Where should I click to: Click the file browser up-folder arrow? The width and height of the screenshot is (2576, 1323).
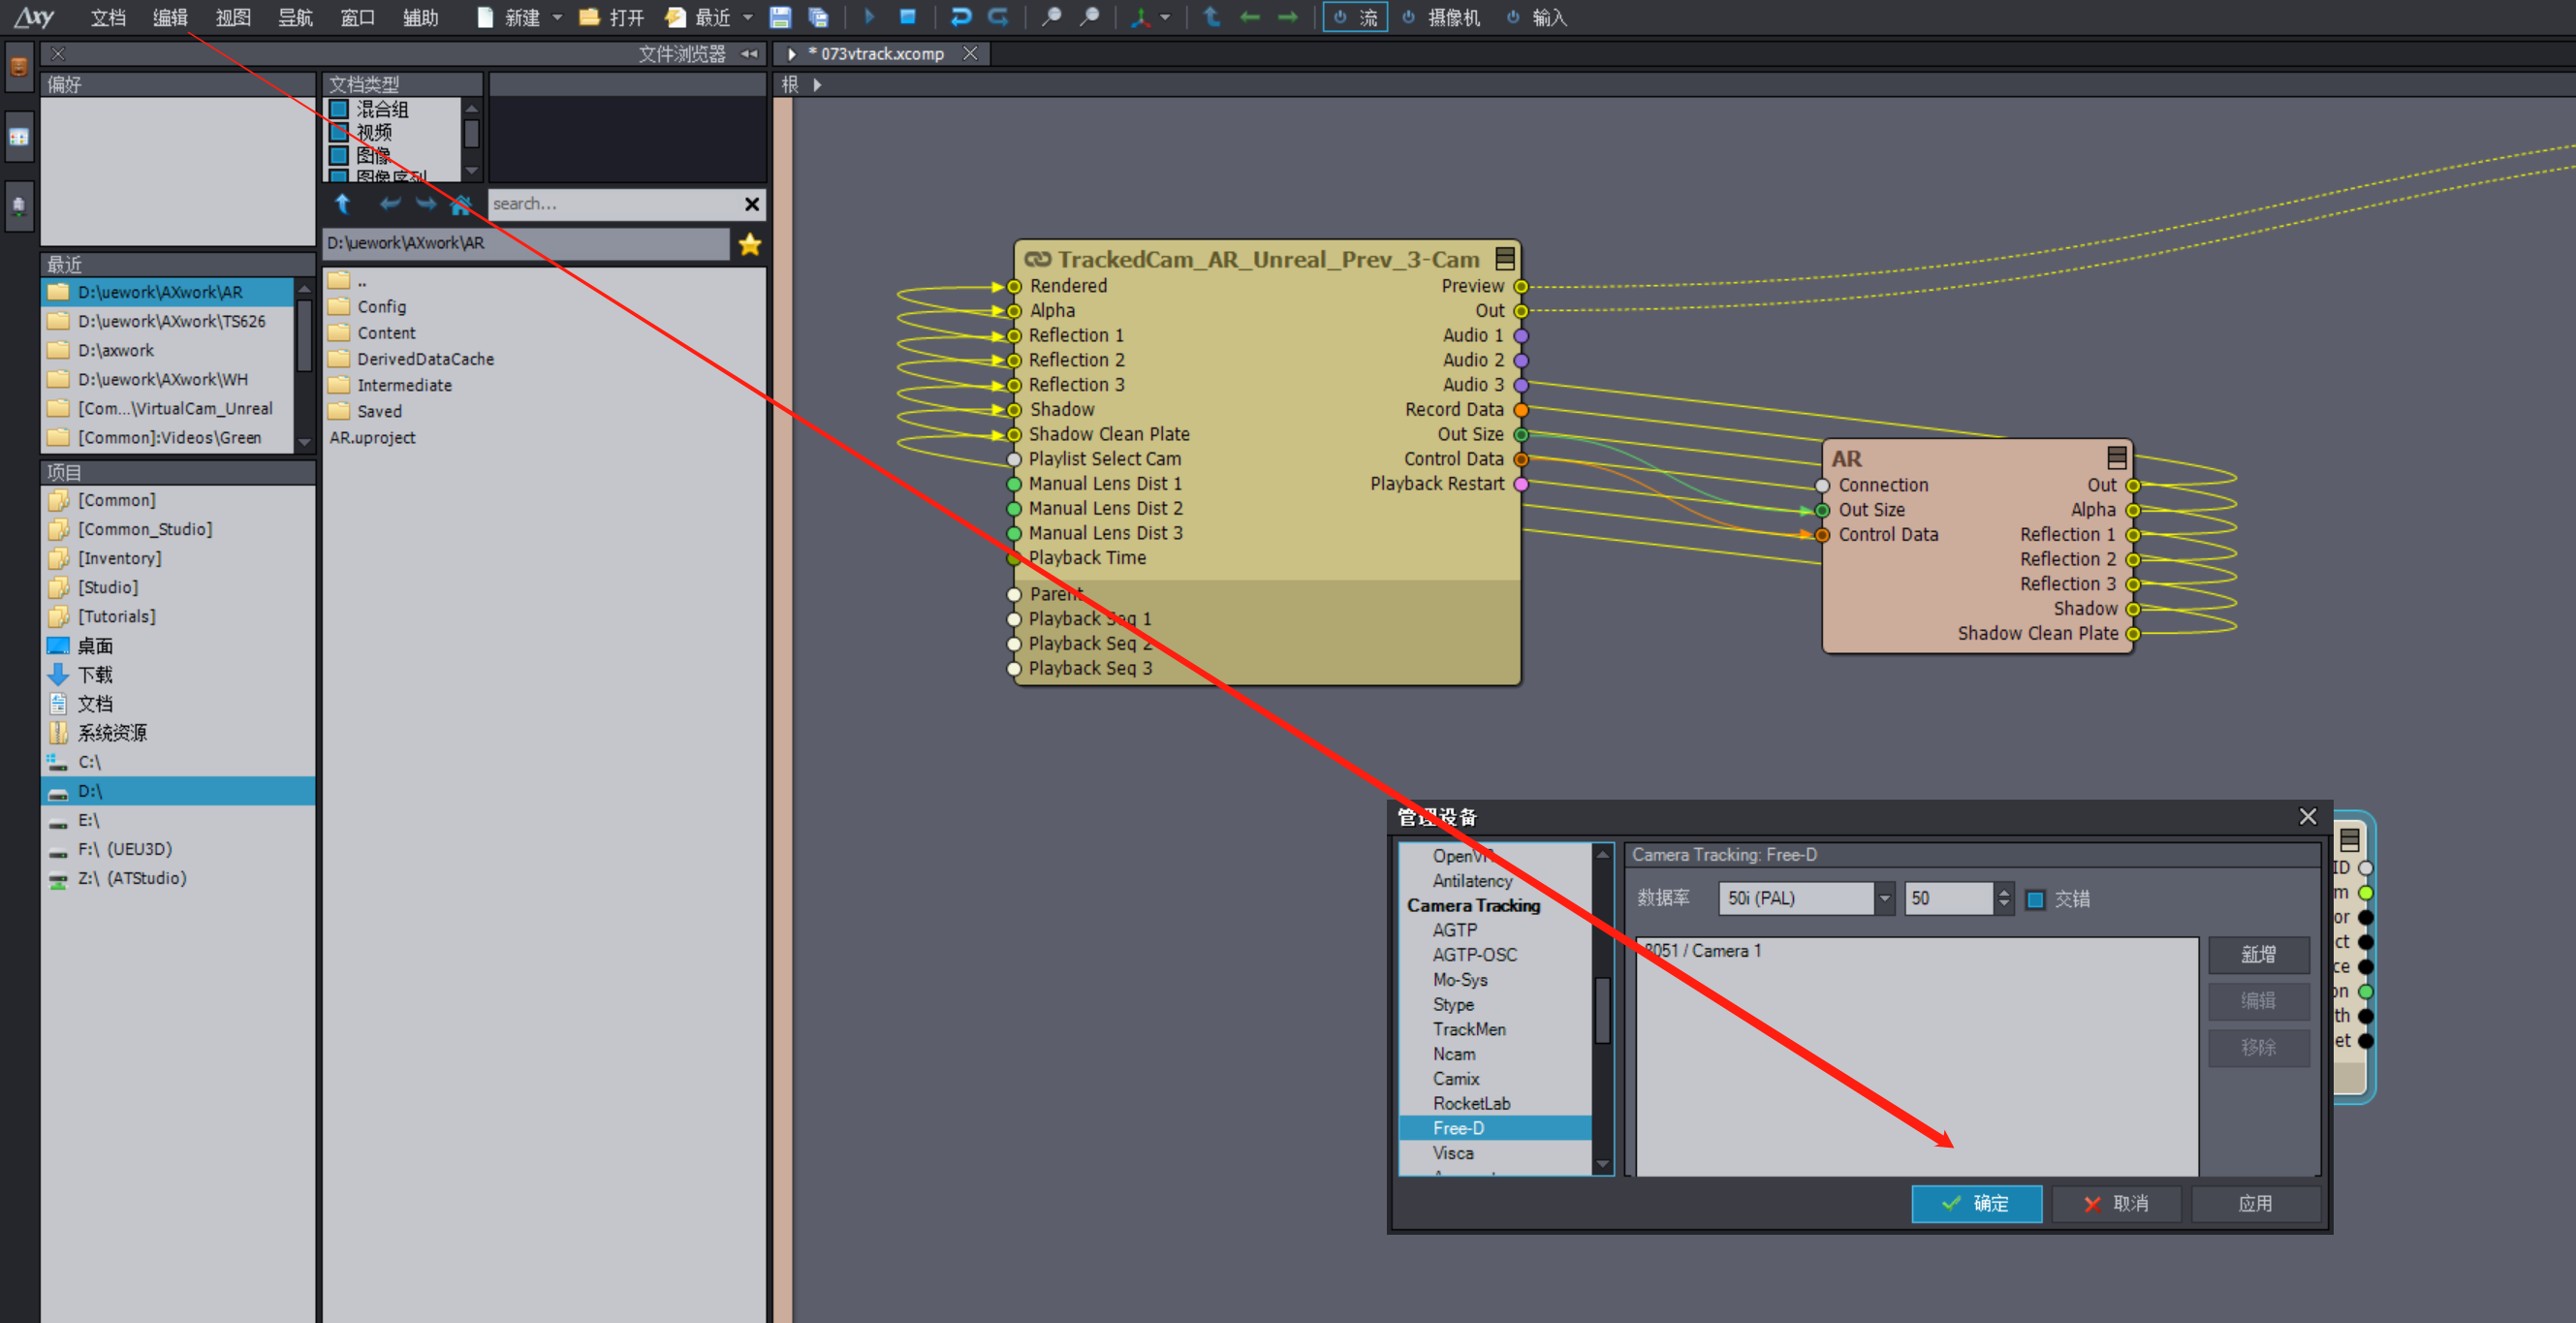[x=343, y=204]
